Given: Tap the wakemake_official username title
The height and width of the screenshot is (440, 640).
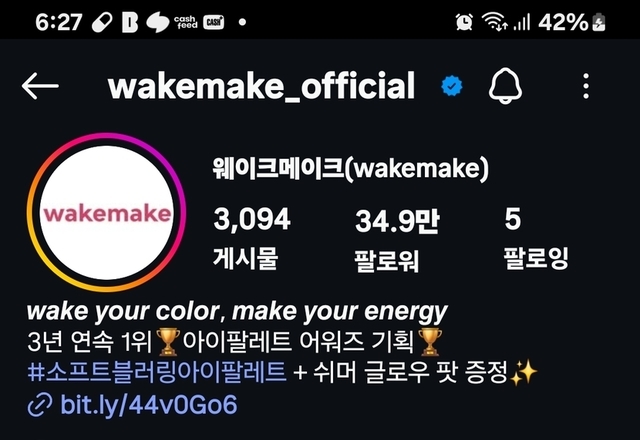Looking at the screenshot, I should click(262, 86).
